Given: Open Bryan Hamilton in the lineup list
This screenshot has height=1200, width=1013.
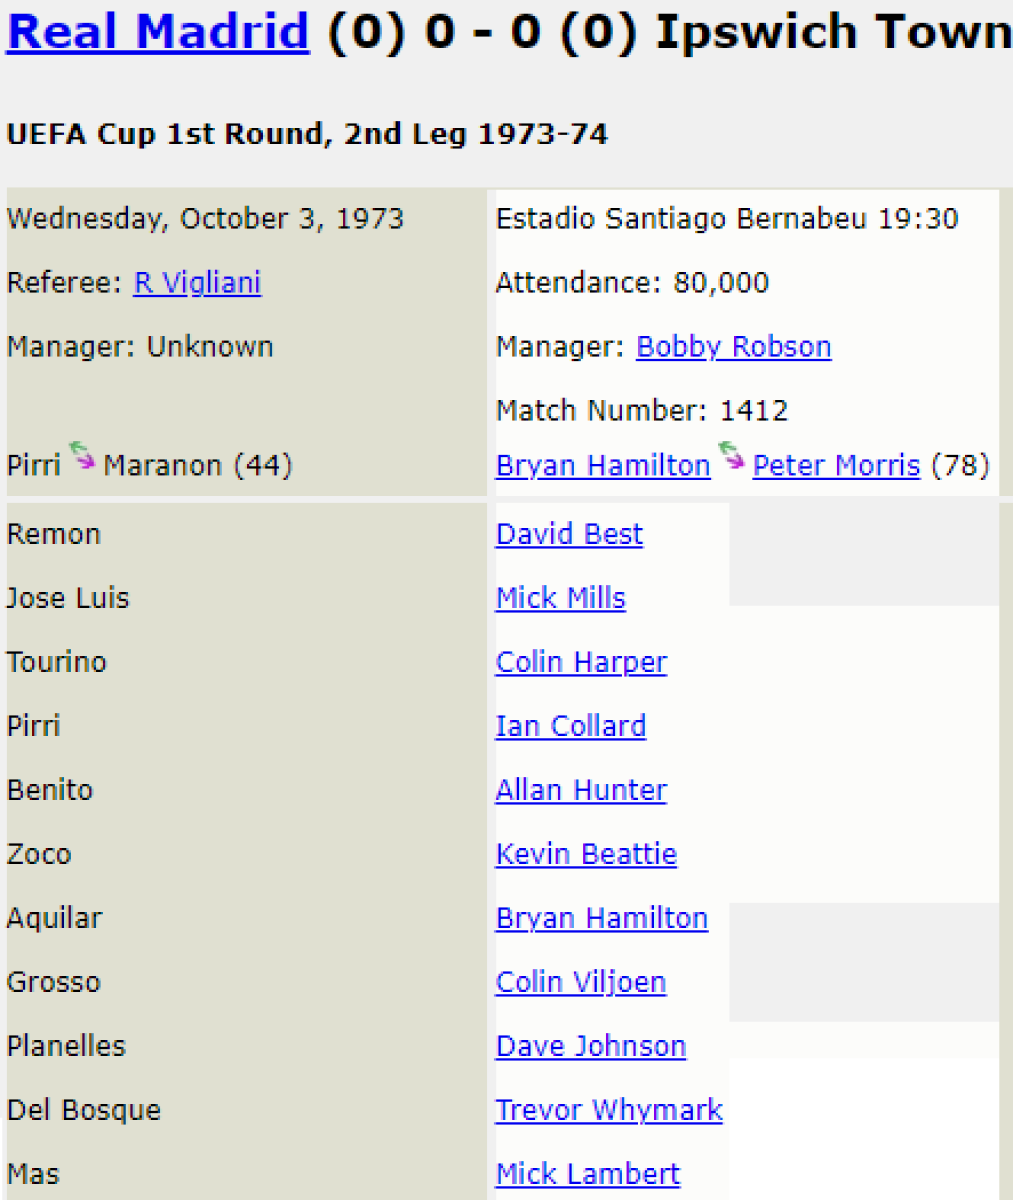Looking at the screenshot, I should [601, 918].
